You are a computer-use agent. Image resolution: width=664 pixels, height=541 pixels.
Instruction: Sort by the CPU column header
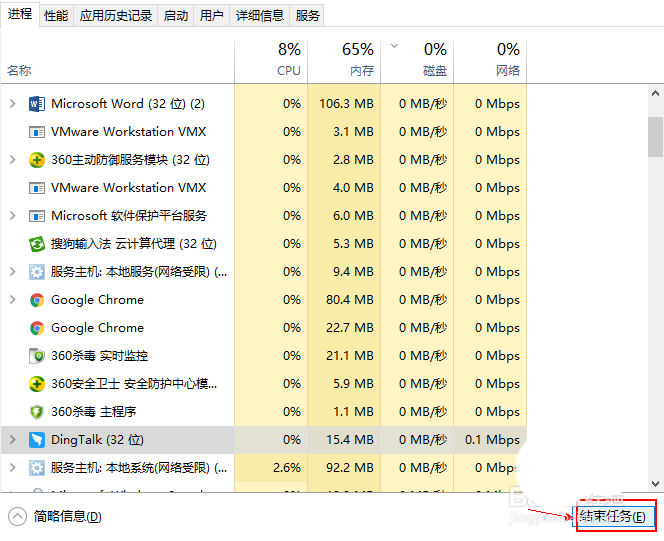271,62
